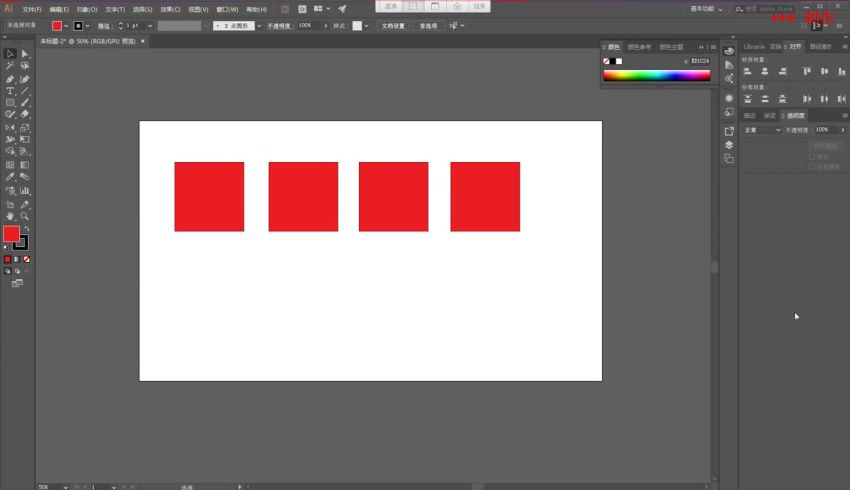The height and width of the screenshot is (490, 850).
Task: Select the Symbol Sprayer tool
Action: coord(10,191)
